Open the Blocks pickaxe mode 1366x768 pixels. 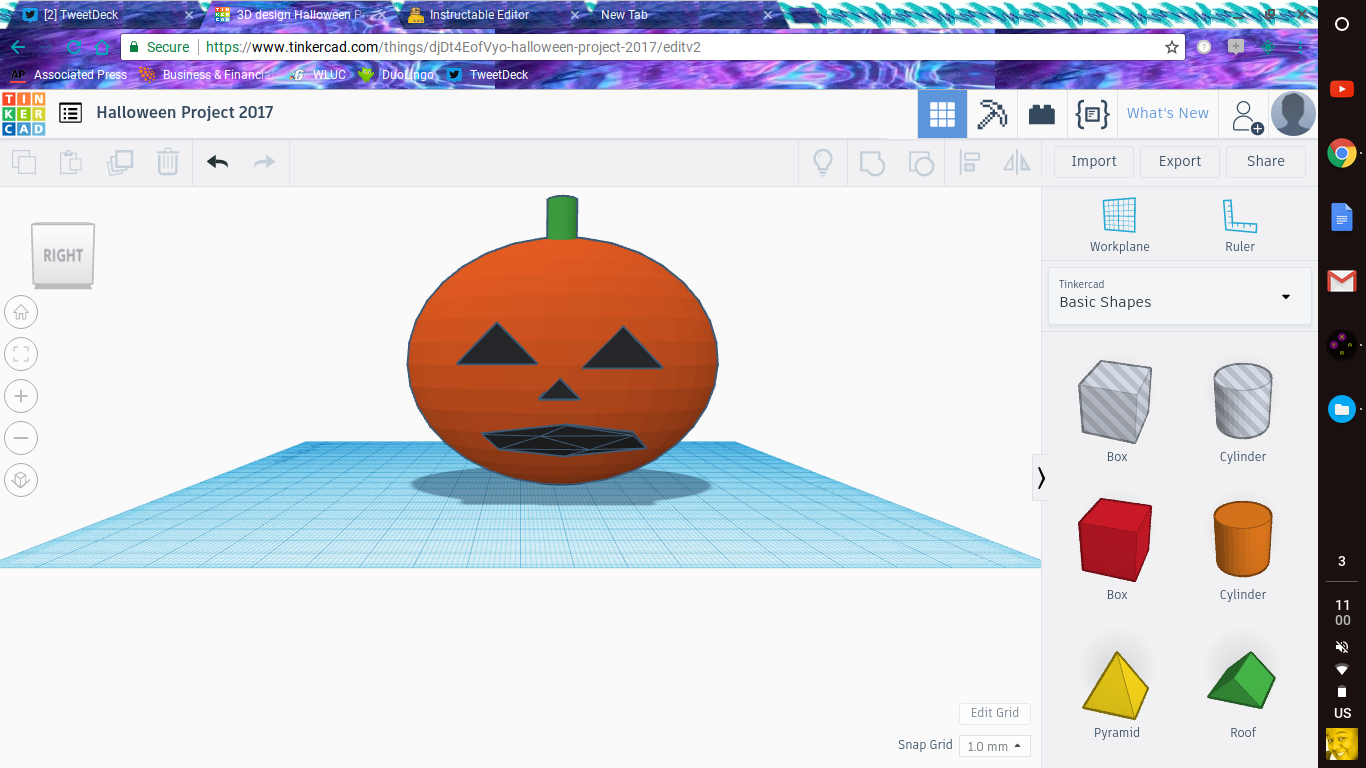[992, 114]
